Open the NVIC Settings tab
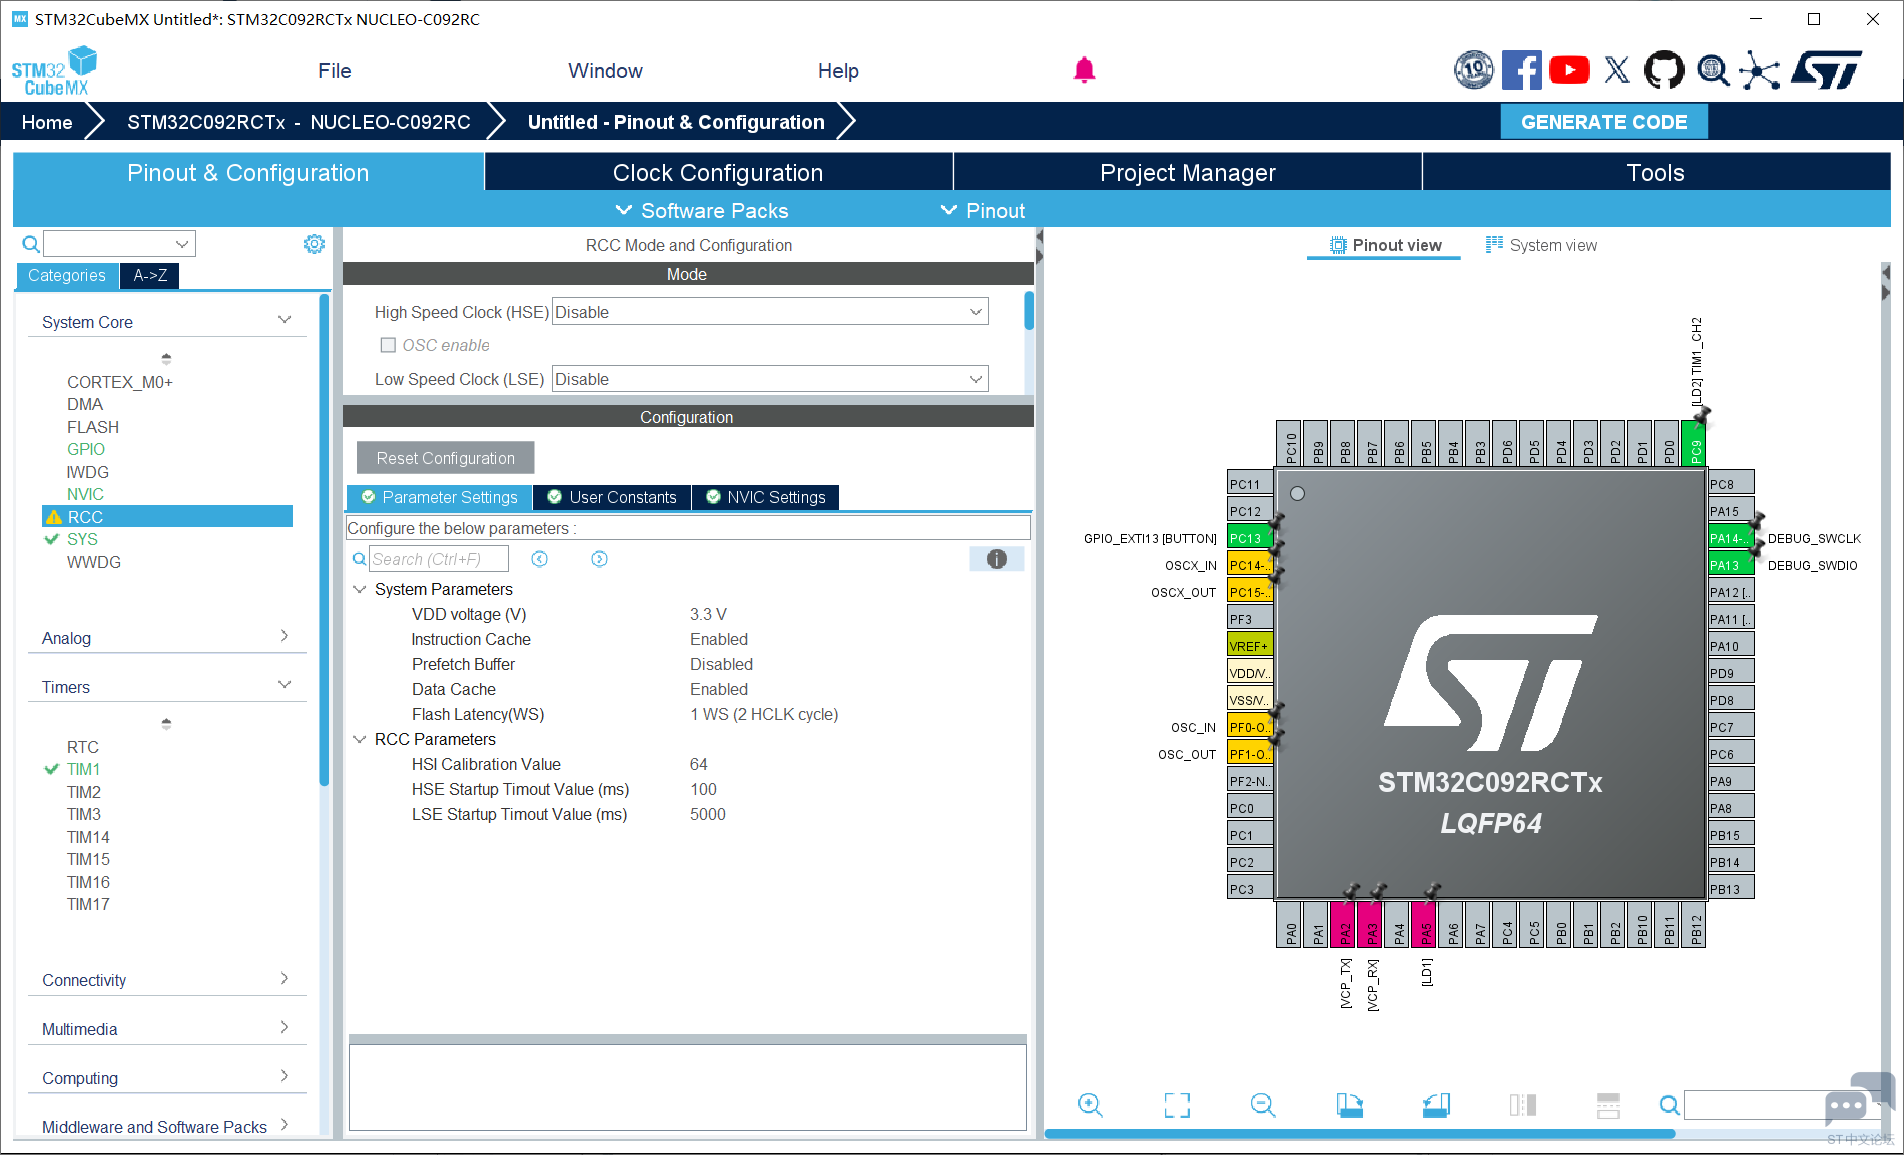 pyautogui.click(x=766, y=497)
